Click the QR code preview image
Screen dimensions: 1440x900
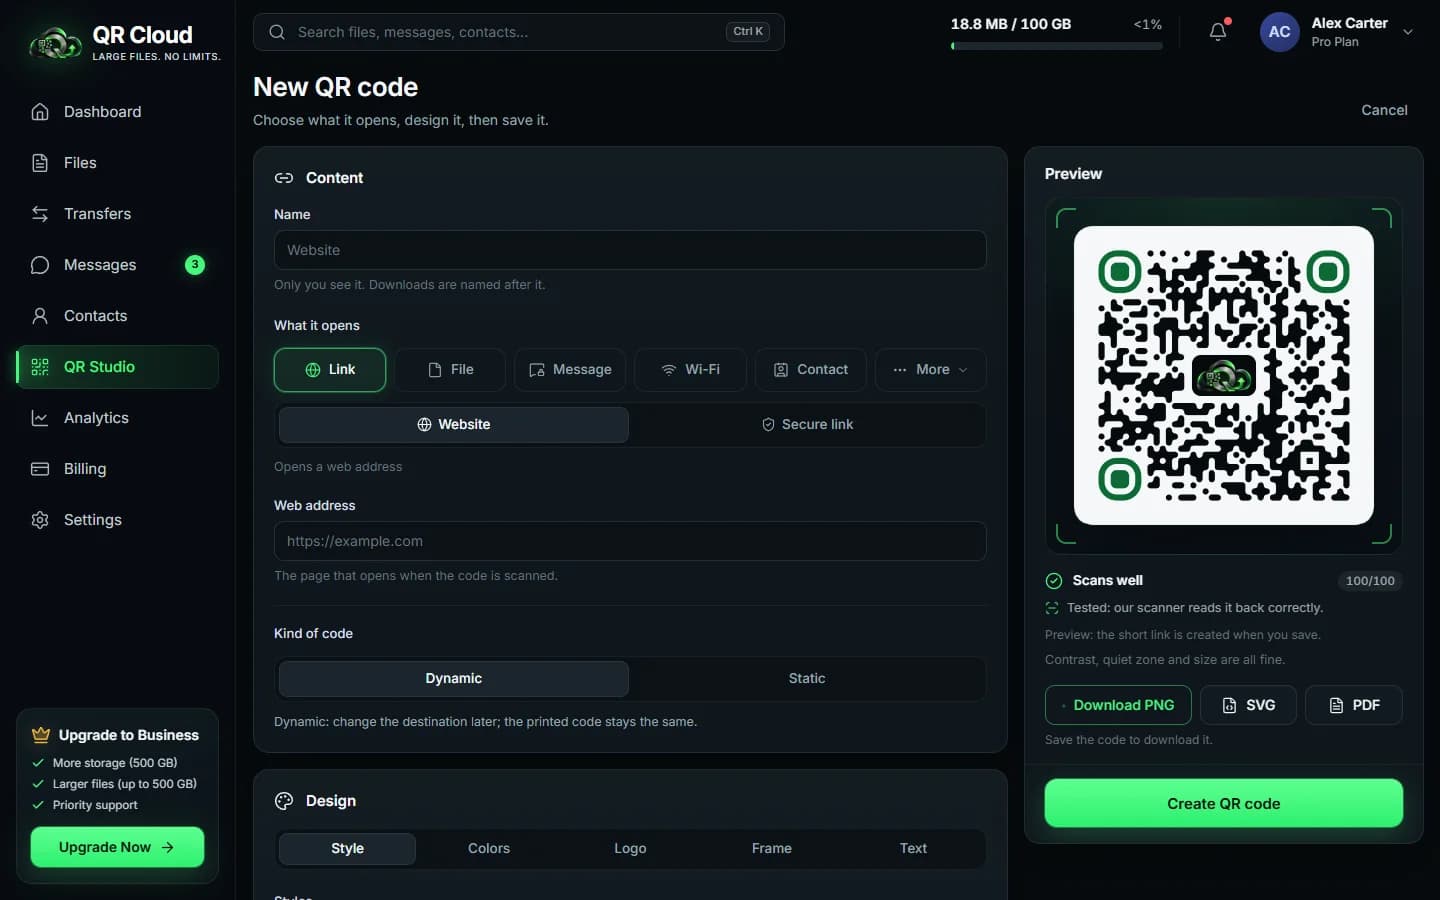(1224, 376)
